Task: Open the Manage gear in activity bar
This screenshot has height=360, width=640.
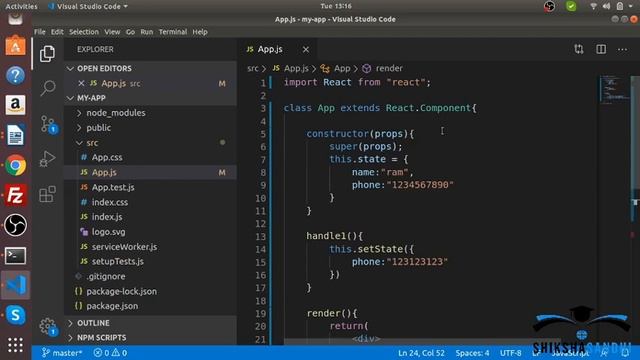Action: pos(48,327)
